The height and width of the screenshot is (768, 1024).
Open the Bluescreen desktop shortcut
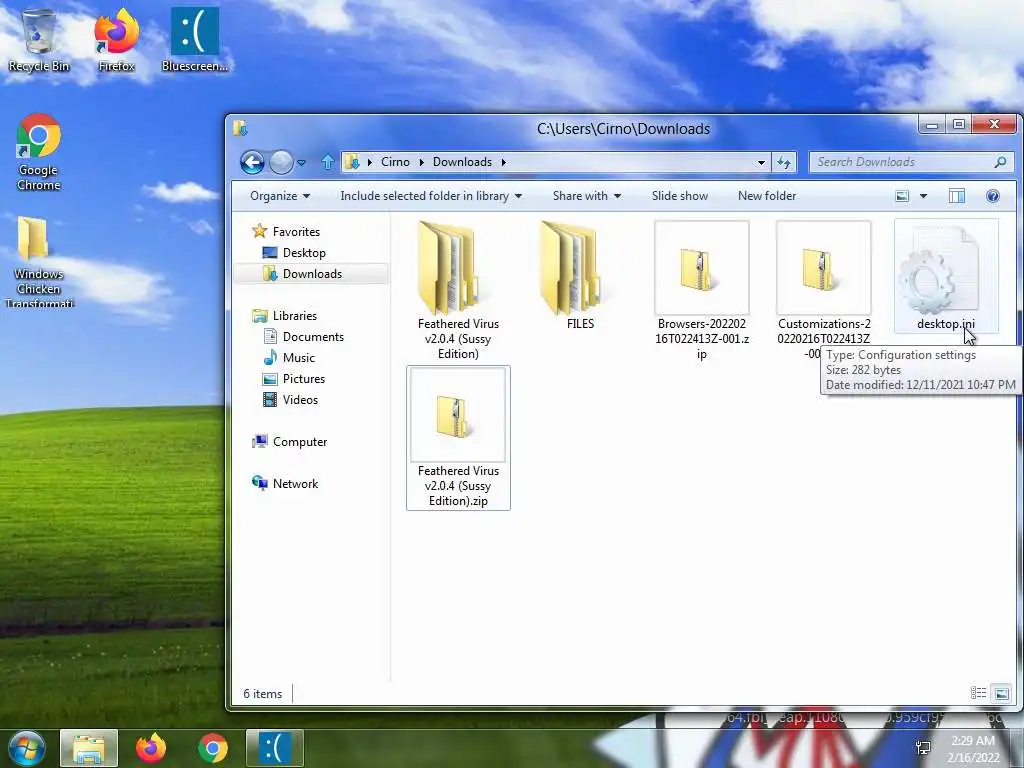(x=195, y=40)
